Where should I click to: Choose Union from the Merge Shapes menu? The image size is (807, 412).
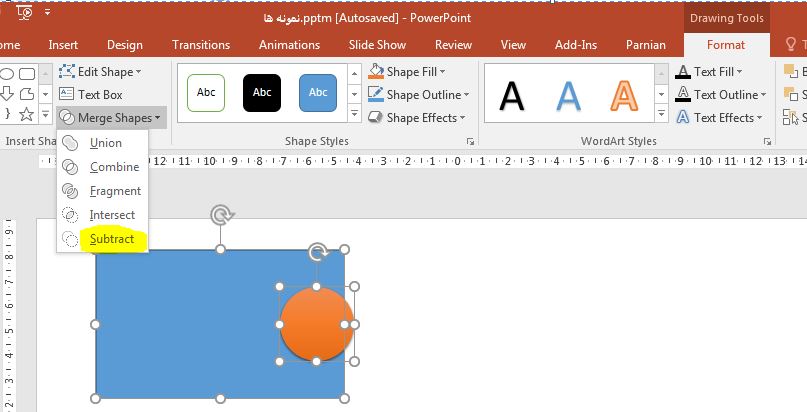(x=102, y=143)
